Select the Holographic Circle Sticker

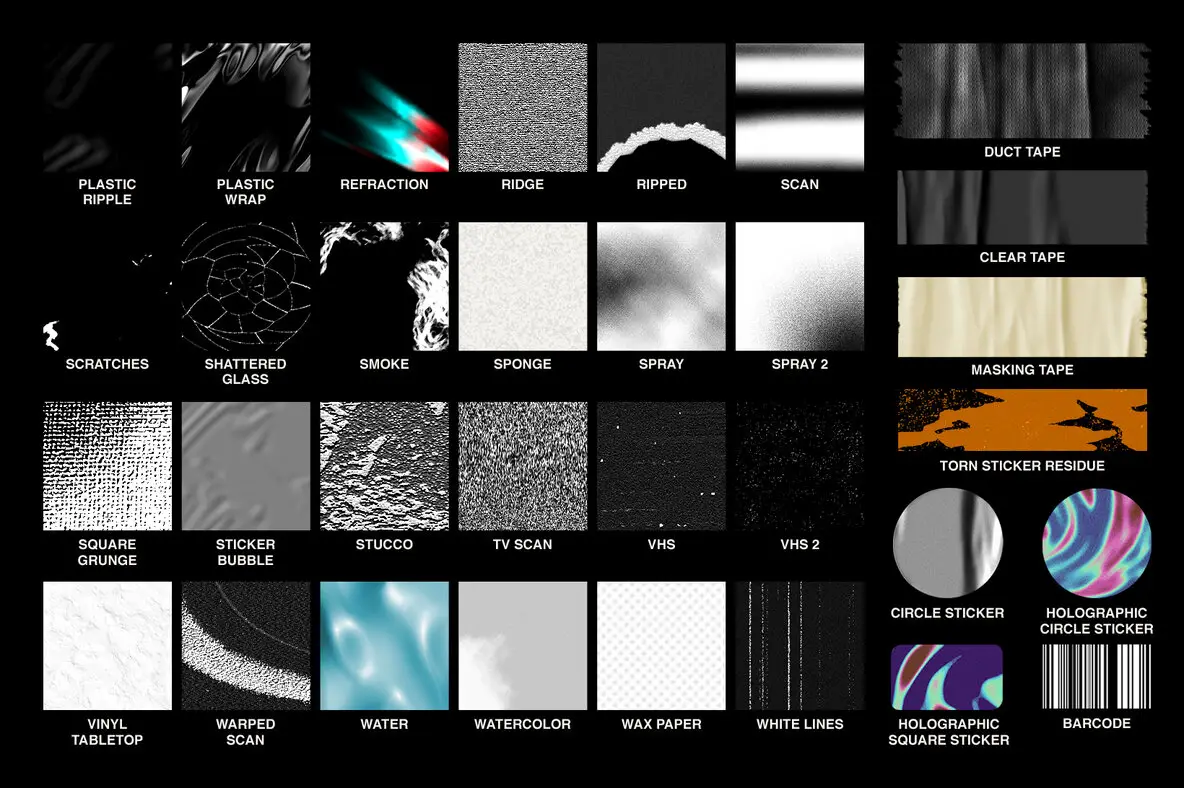(x=1095, y=543)
